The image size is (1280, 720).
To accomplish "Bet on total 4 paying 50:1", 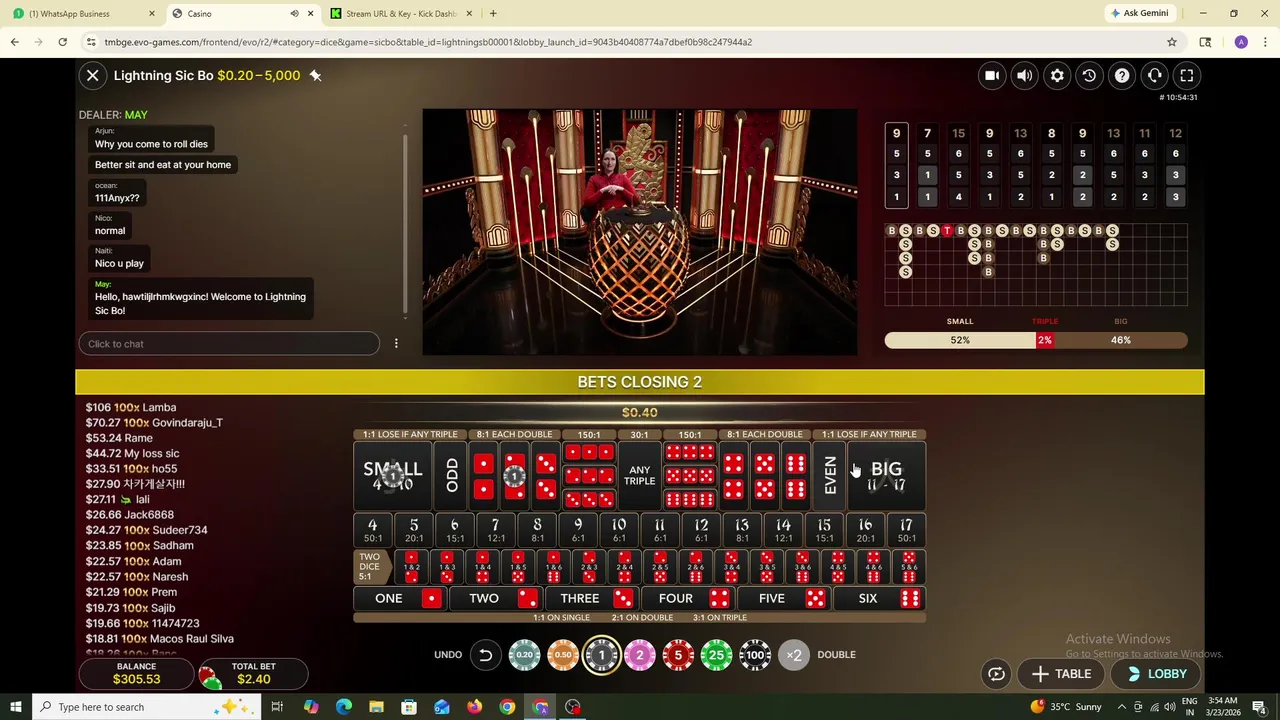I will (x=373, y=530).
